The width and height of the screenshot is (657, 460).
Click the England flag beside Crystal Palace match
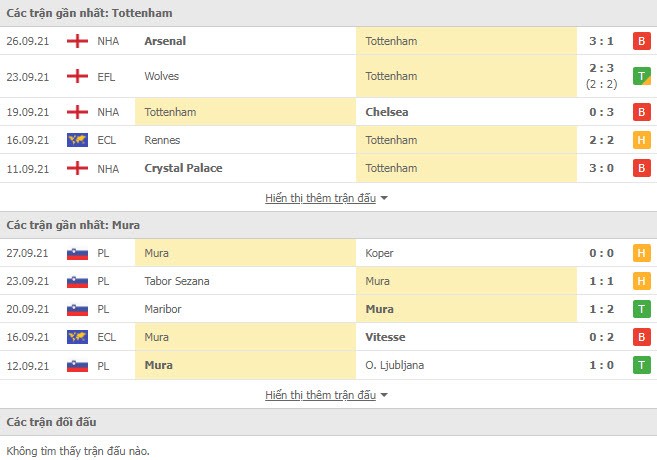pyautogui.click(x=76, y=168)
